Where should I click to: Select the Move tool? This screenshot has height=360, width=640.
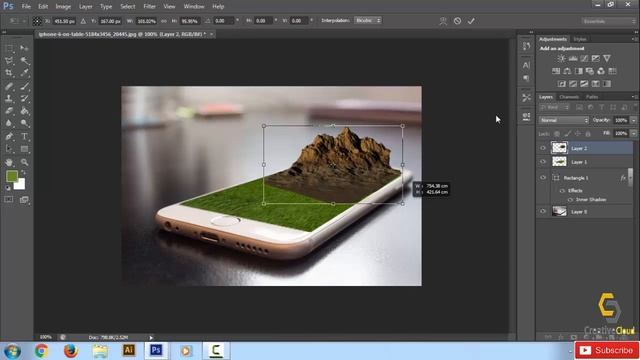click(x=24, y=49)
